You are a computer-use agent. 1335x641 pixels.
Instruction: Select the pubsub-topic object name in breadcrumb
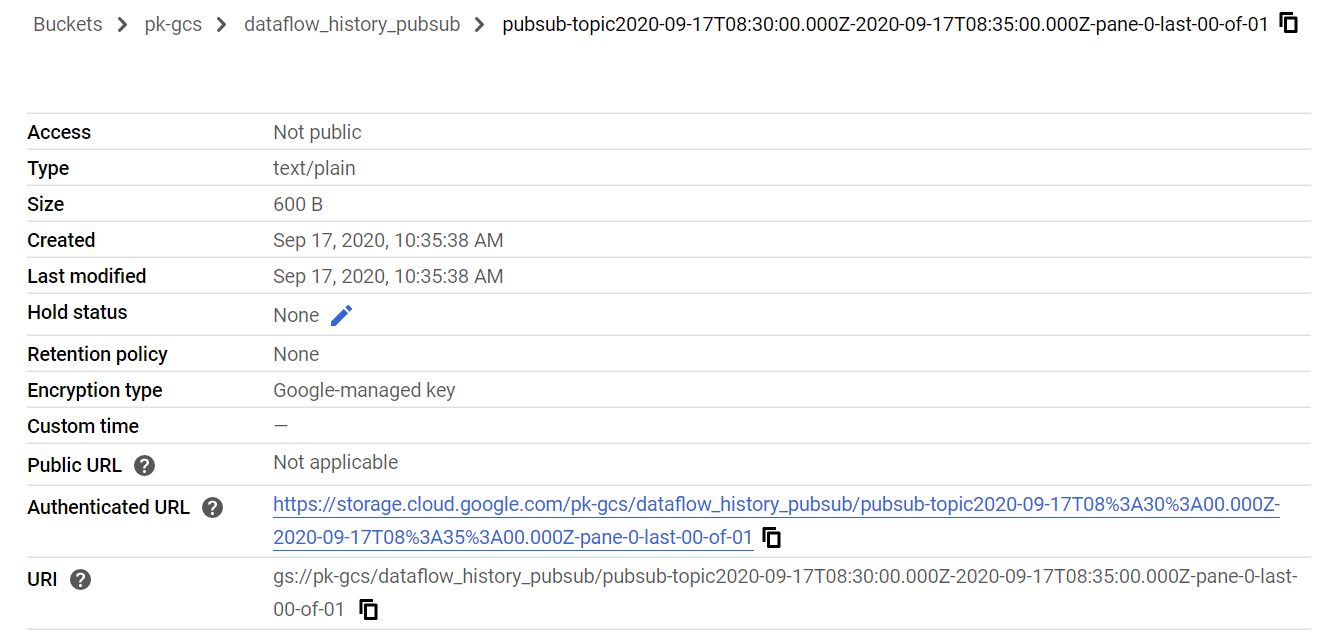point(885,24)
